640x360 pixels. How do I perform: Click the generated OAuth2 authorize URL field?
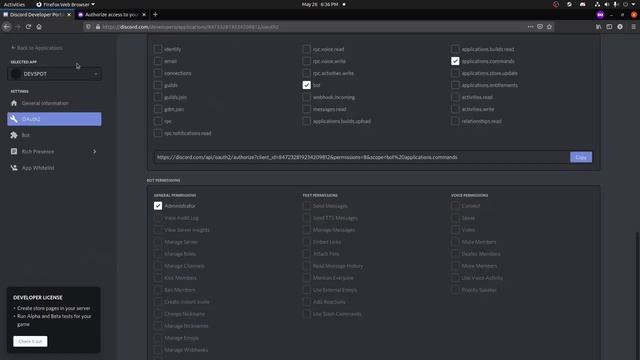click(x=362, y=157)
